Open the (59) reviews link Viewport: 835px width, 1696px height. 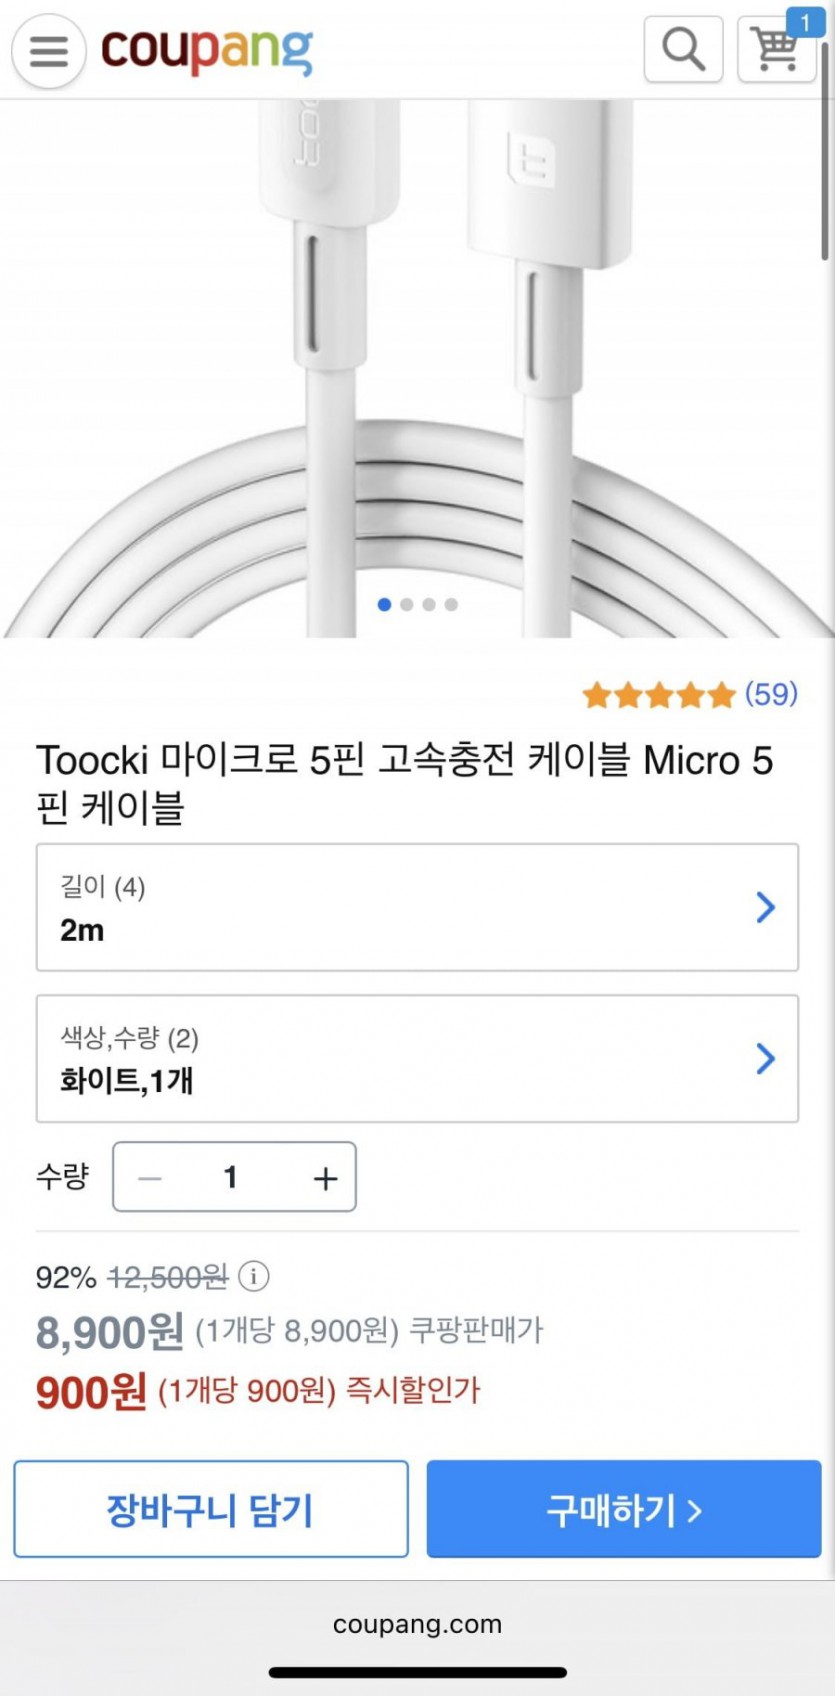click(x=771, y=694)
